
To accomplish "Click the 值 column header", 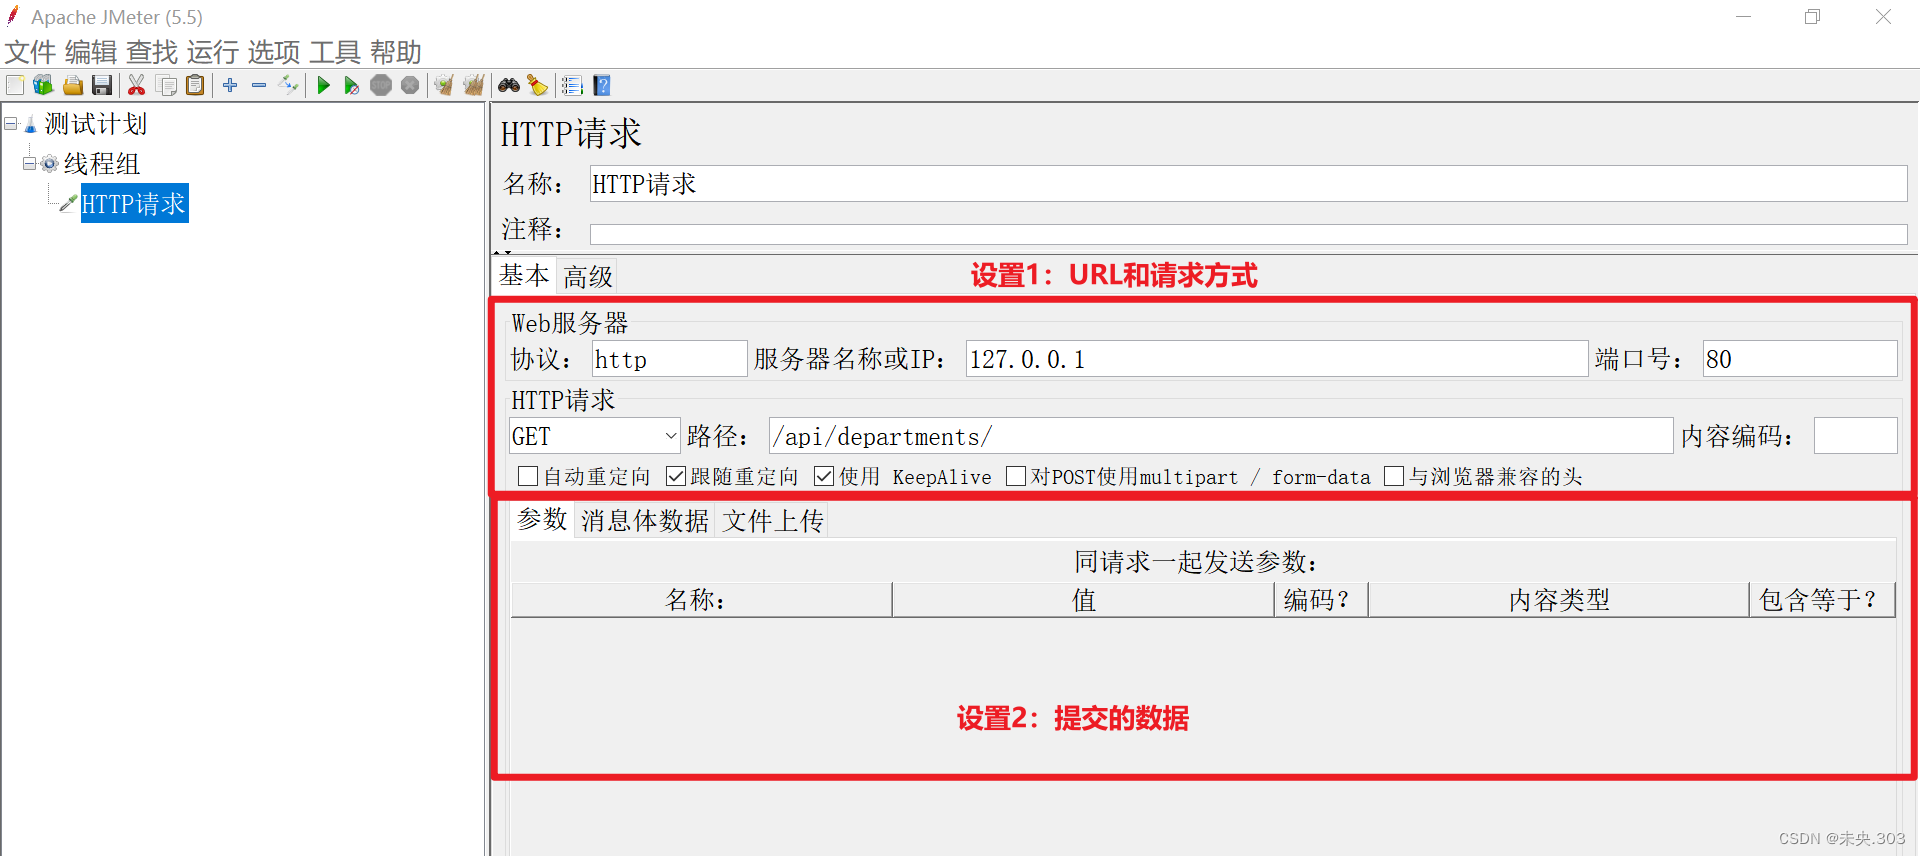I will point(1083,600).
